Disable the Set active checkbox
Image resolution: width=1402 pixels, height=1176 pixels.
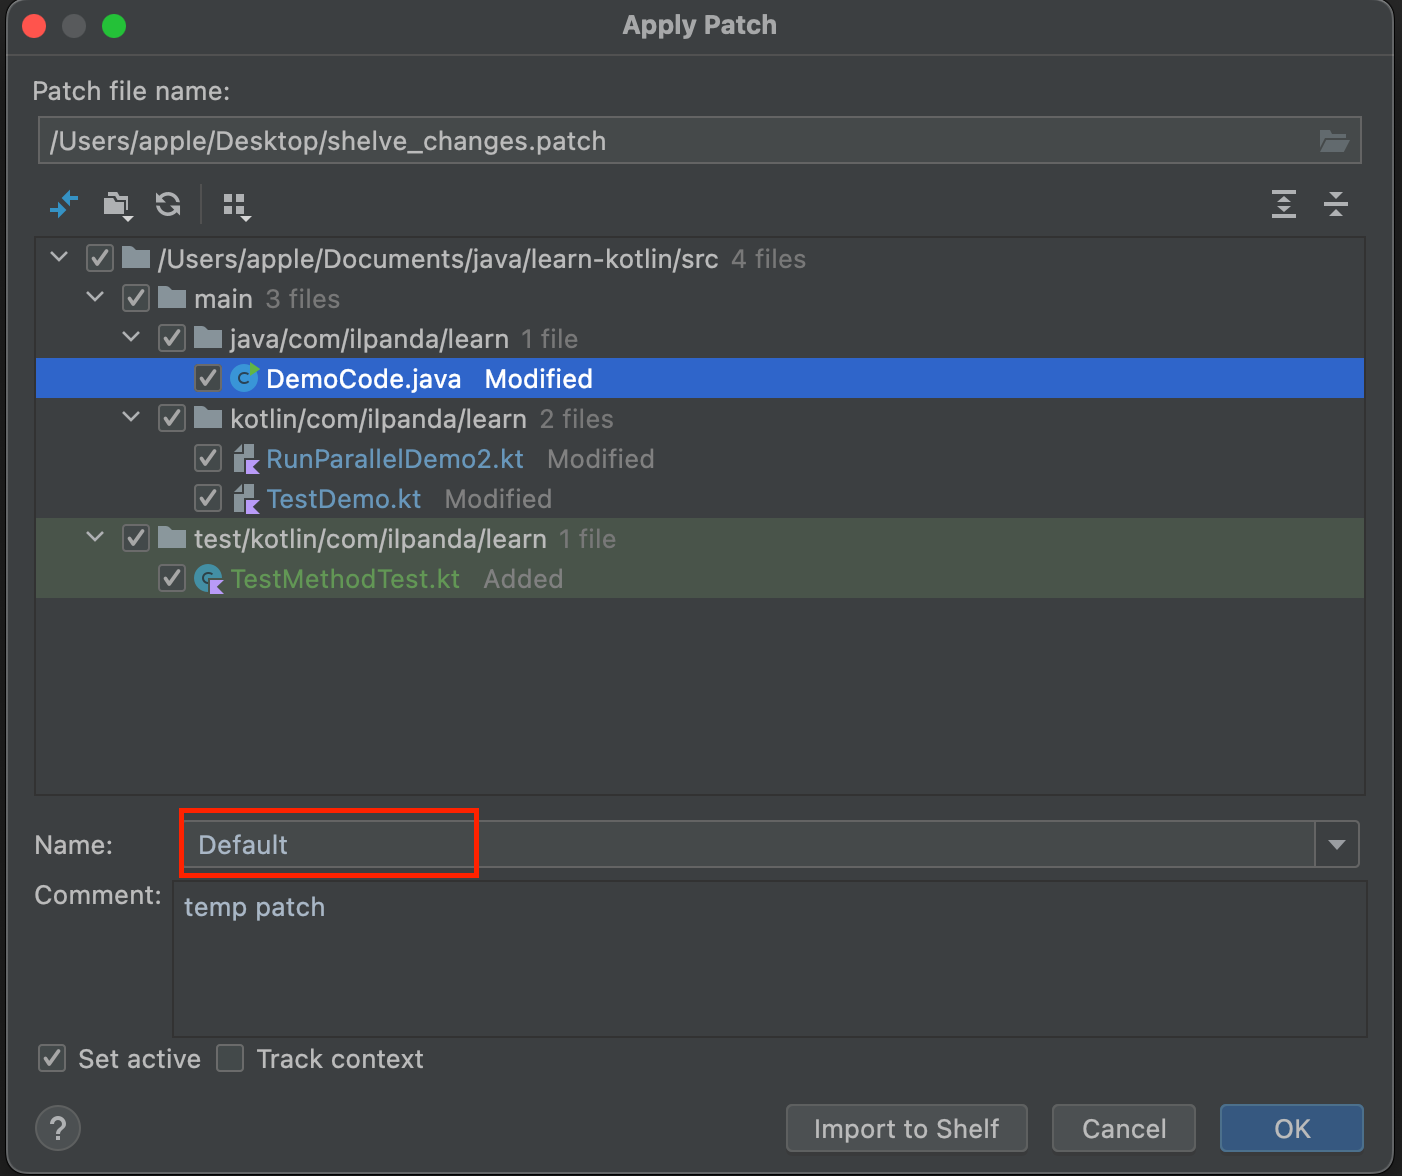point(52,1058)
